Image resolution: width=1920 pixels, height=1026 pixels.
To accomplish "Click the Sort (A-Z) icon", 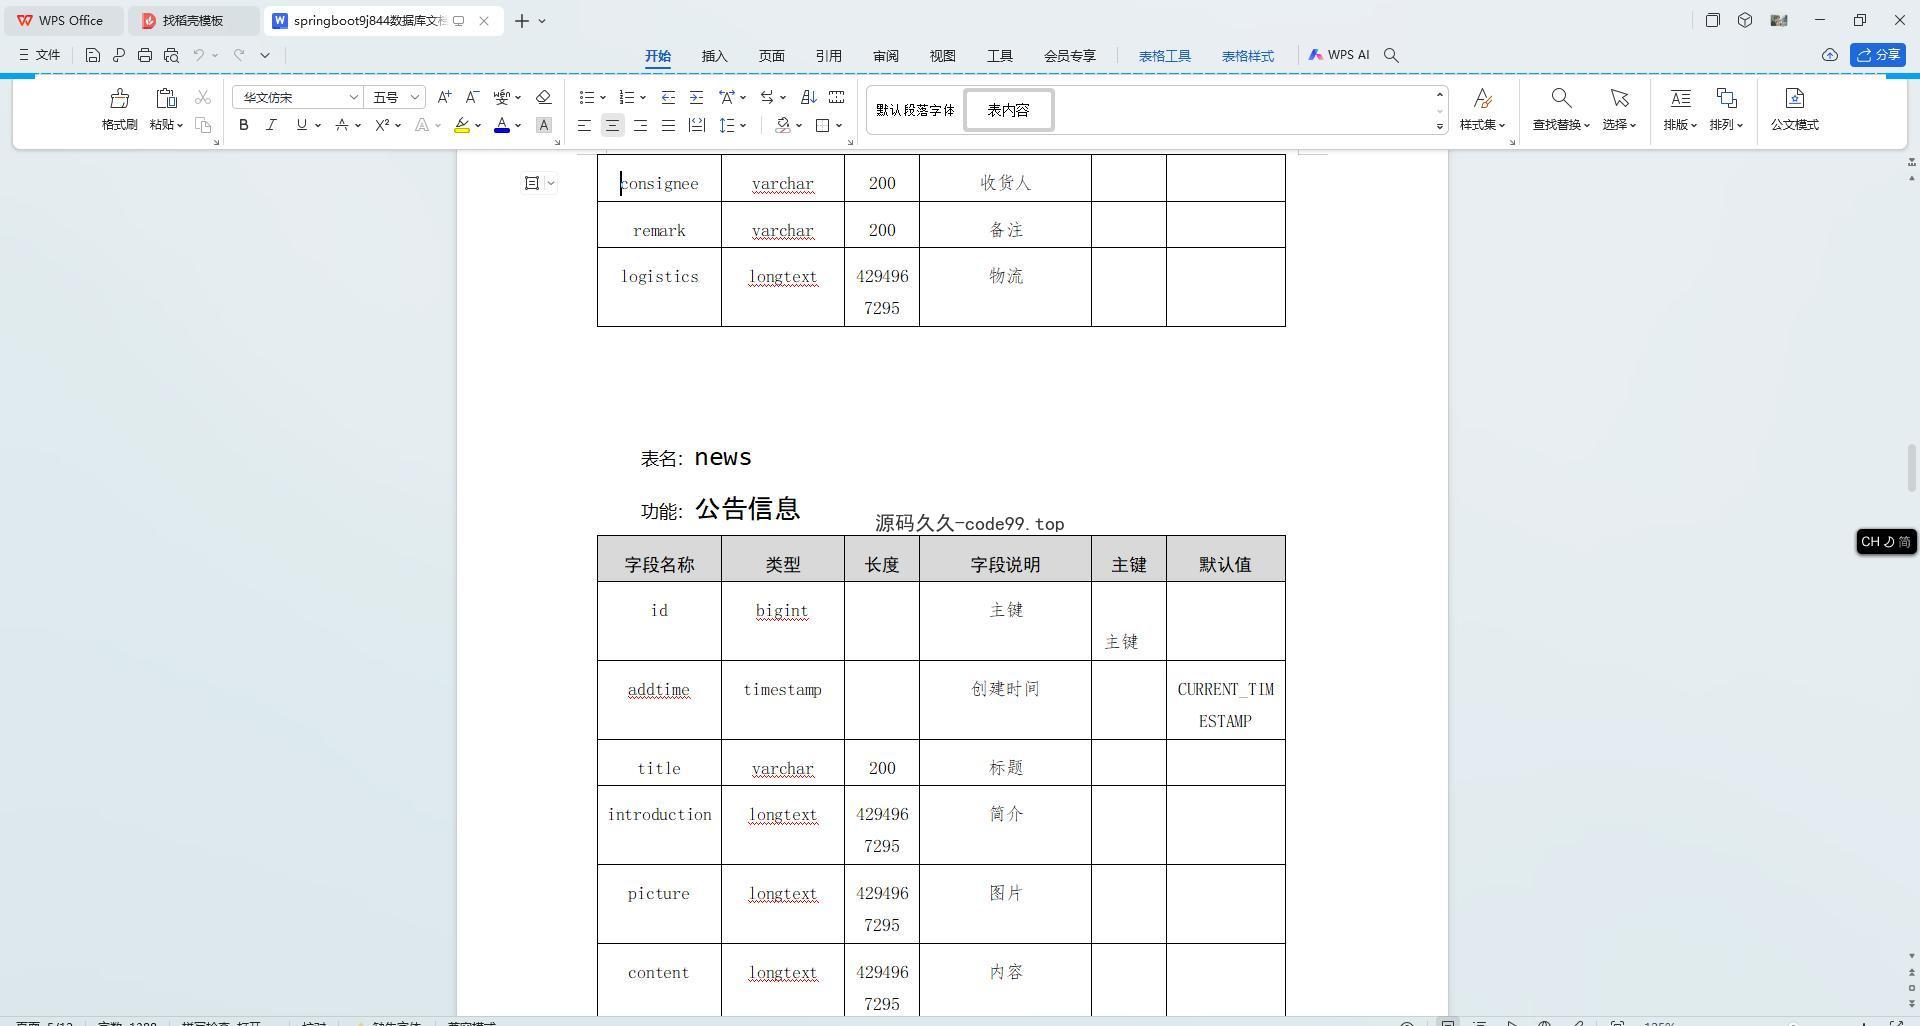I will click(808, 97).
